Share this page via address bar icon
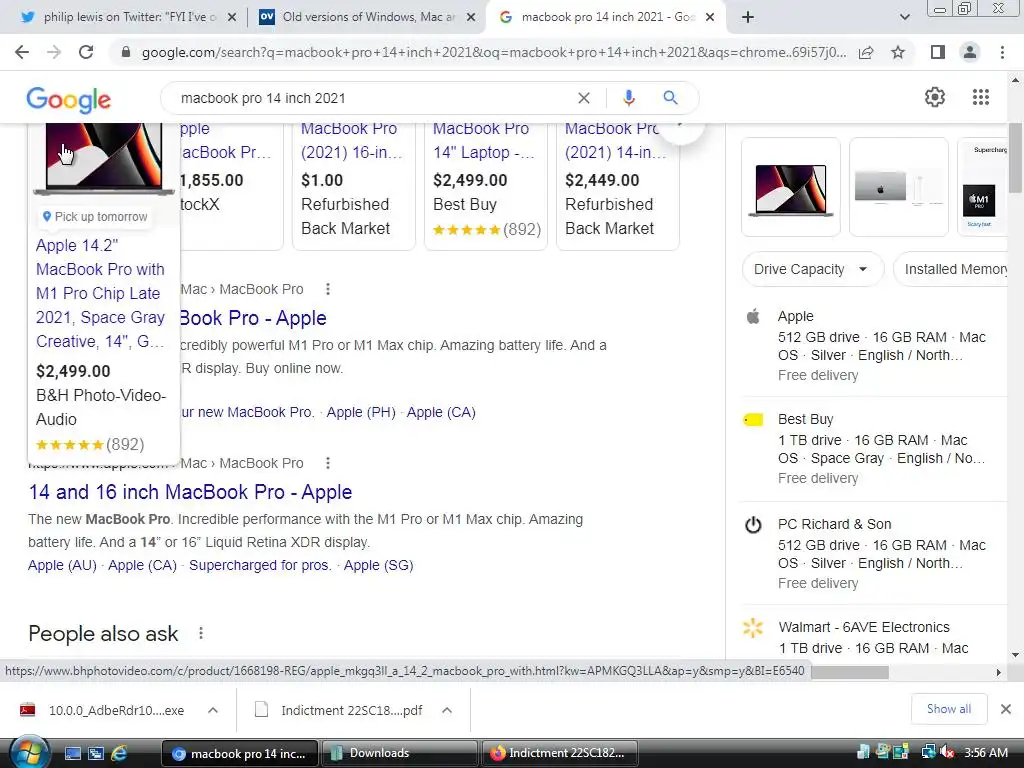 pyautogui.click(x=866, y=52)
